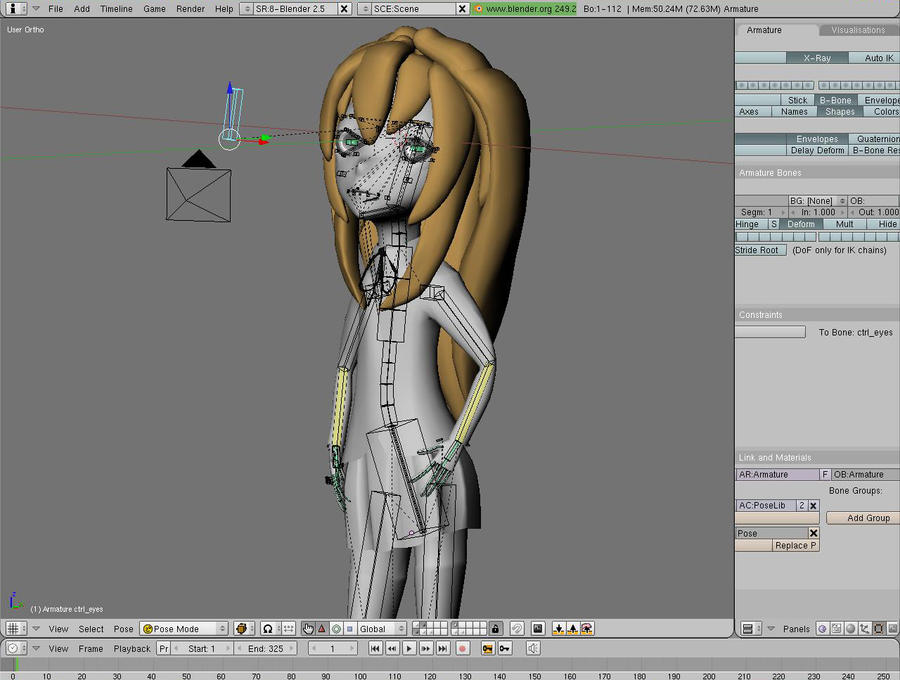
Task: Open the Global transform orientation dropdown
Action: pos(381,628)
